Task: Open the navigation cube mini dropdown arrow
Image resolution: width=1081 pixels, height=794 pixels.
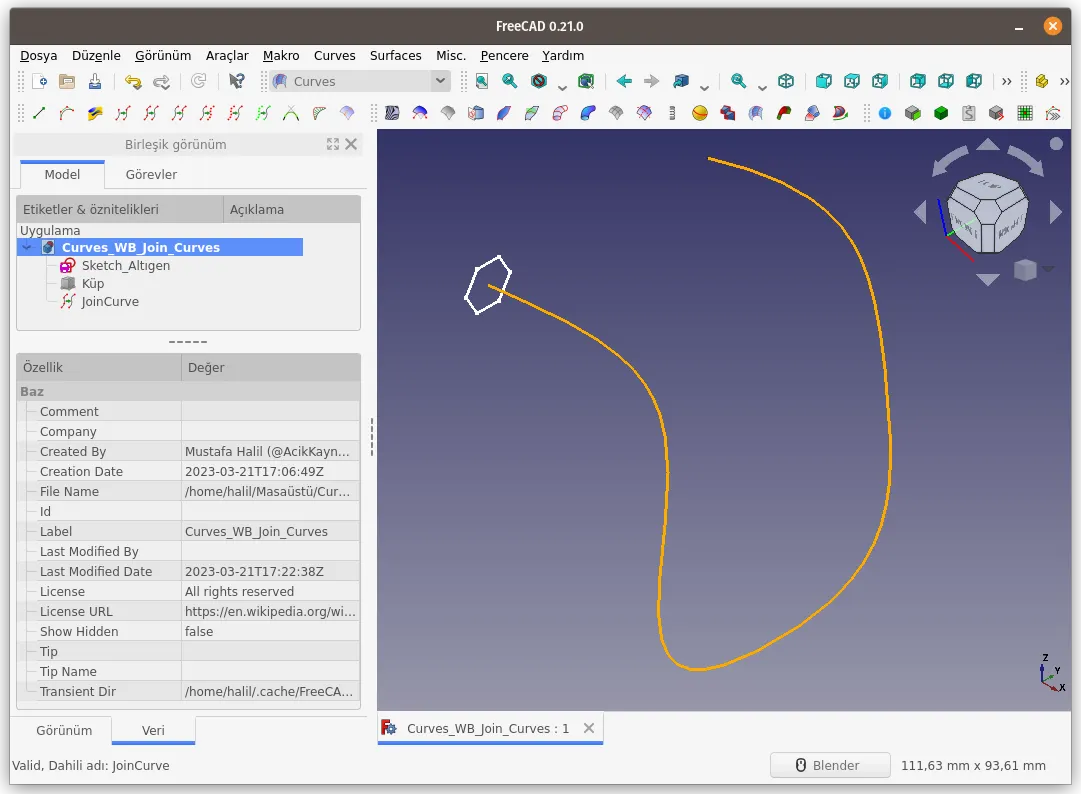Action: (x=1048, y=269)
